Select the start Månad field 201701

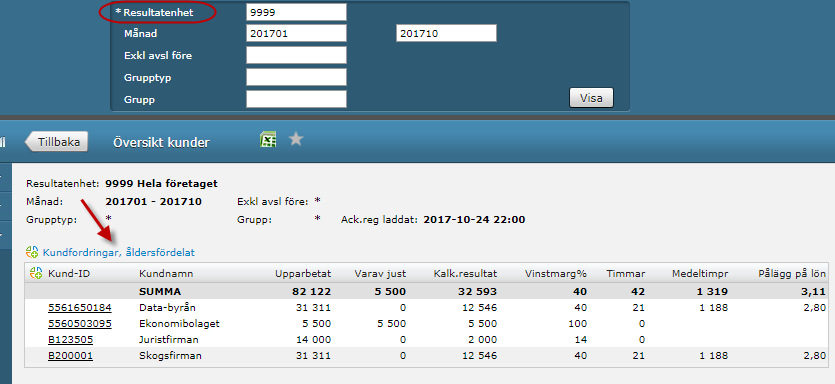point(296,33)
